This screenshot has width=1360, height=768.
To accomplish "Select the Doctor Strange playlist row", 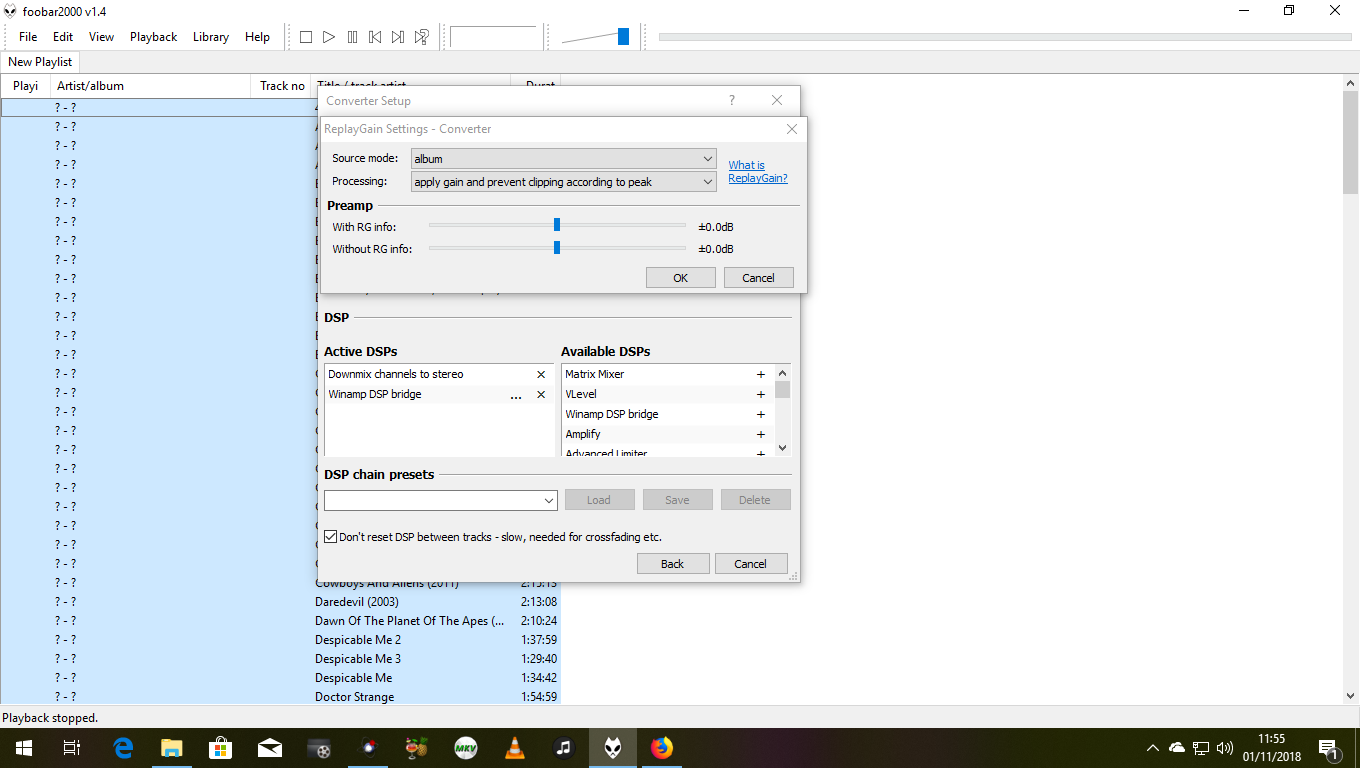I will click(280, 697).
